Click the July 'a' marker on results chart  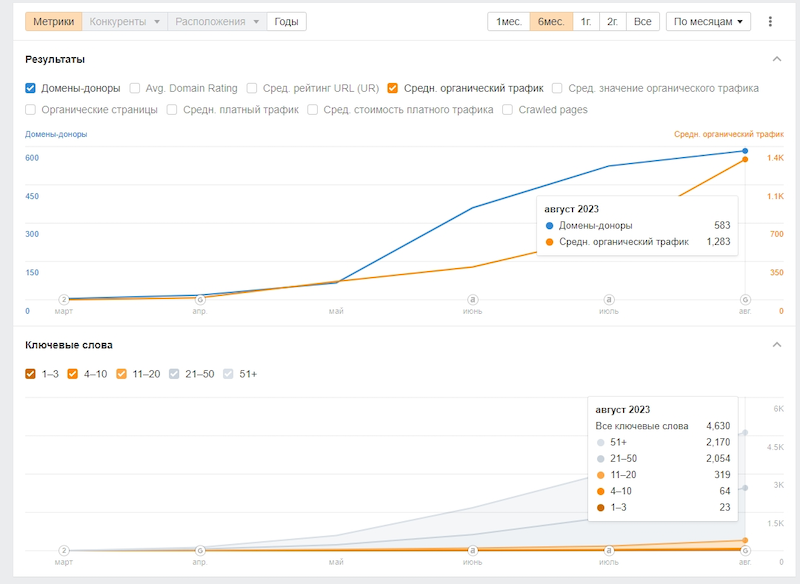[x=608, y=299]
